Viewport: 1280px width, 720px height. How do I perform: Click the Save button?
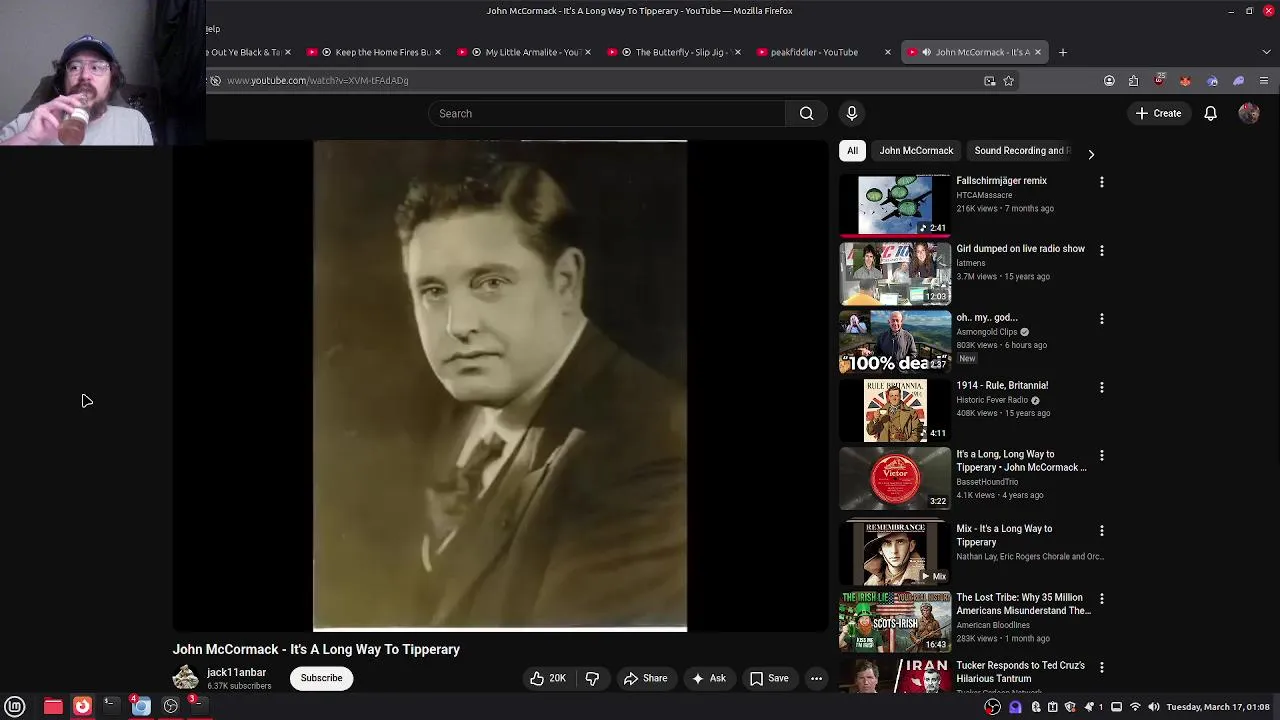coord(769,678)
